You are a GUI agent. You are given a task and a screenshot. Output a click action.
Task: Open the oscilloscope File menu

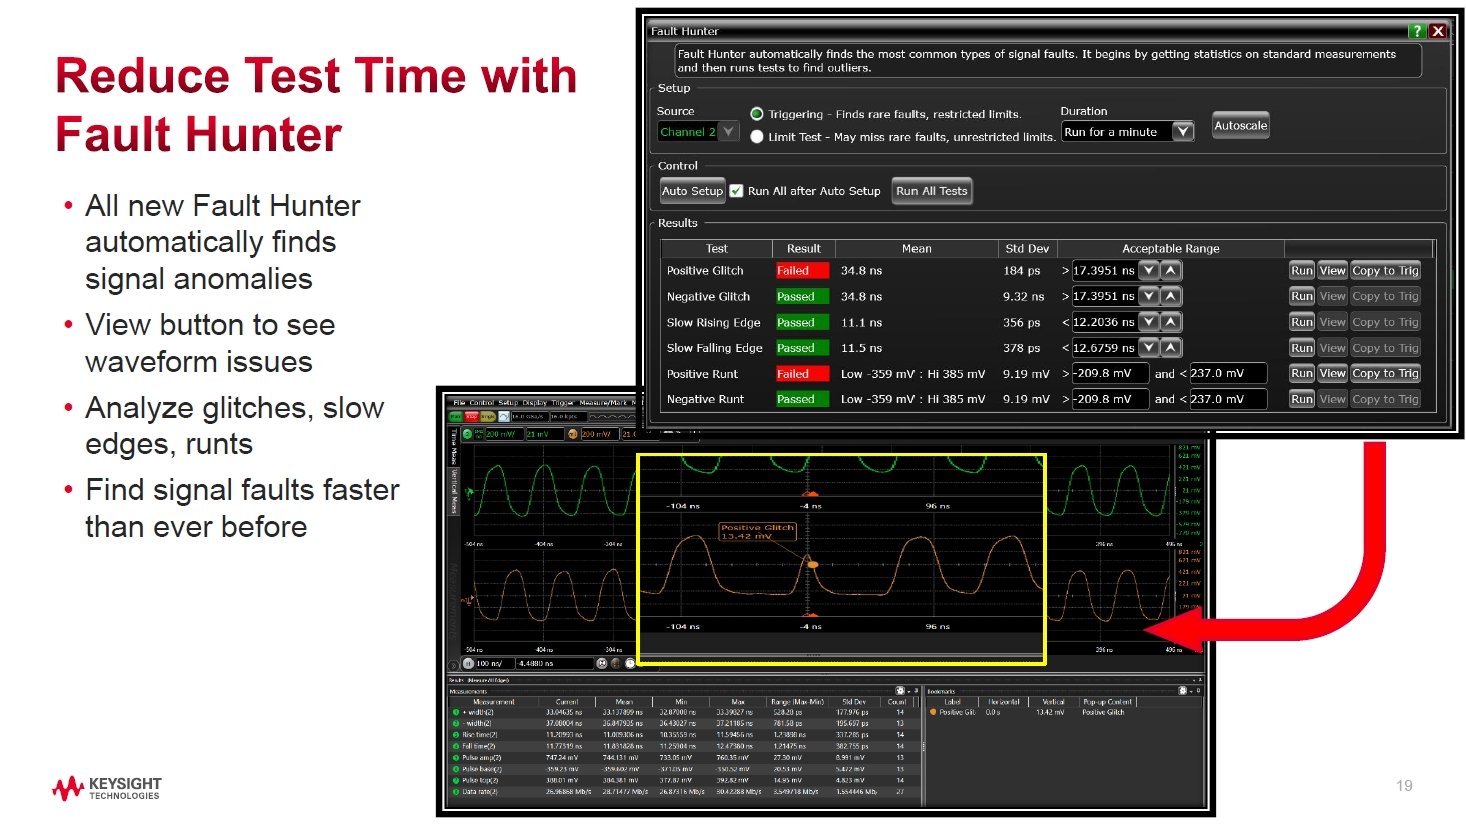click(459, 403)
